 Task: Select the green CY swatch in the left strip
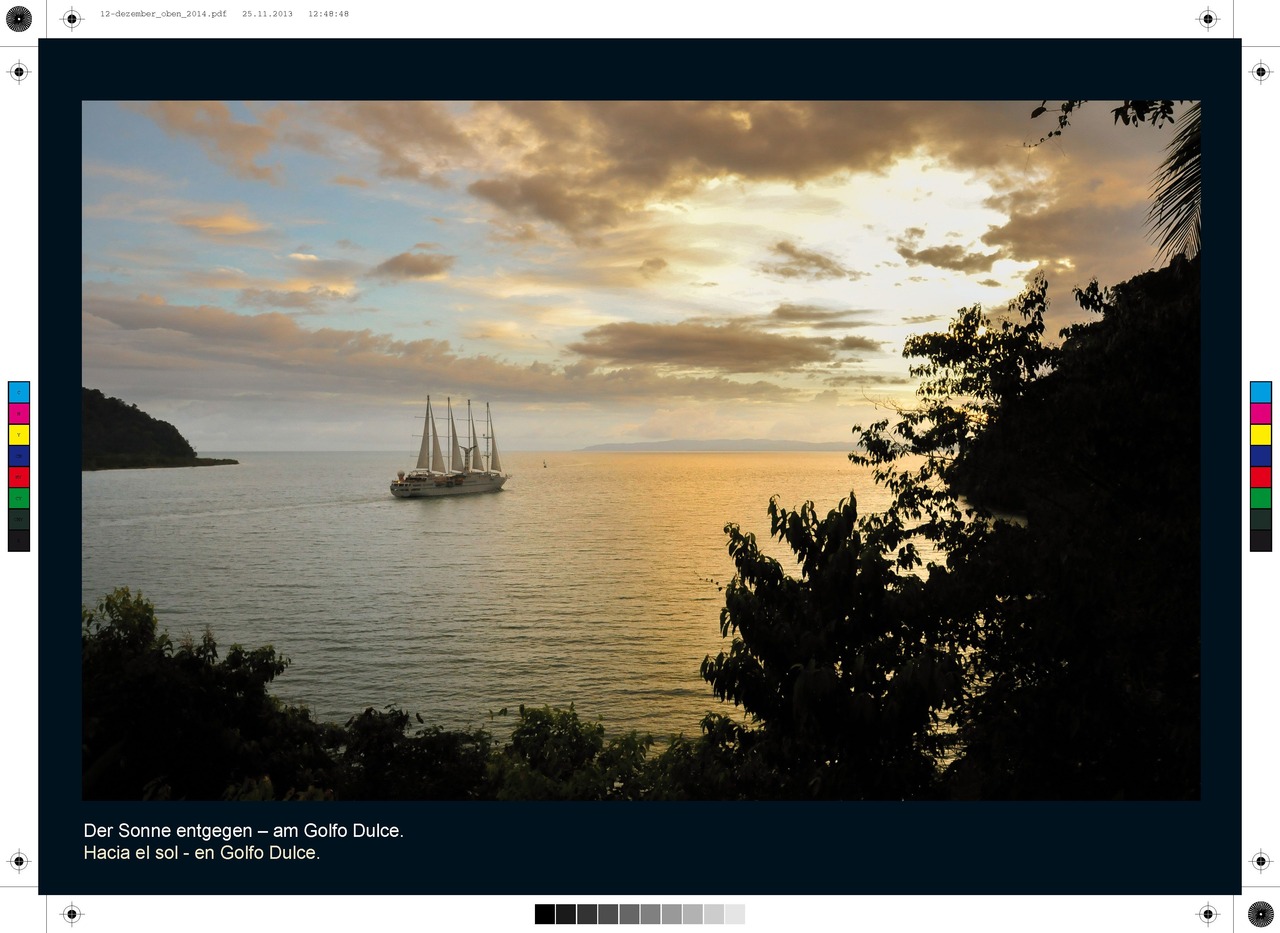(x=19, y=498)
